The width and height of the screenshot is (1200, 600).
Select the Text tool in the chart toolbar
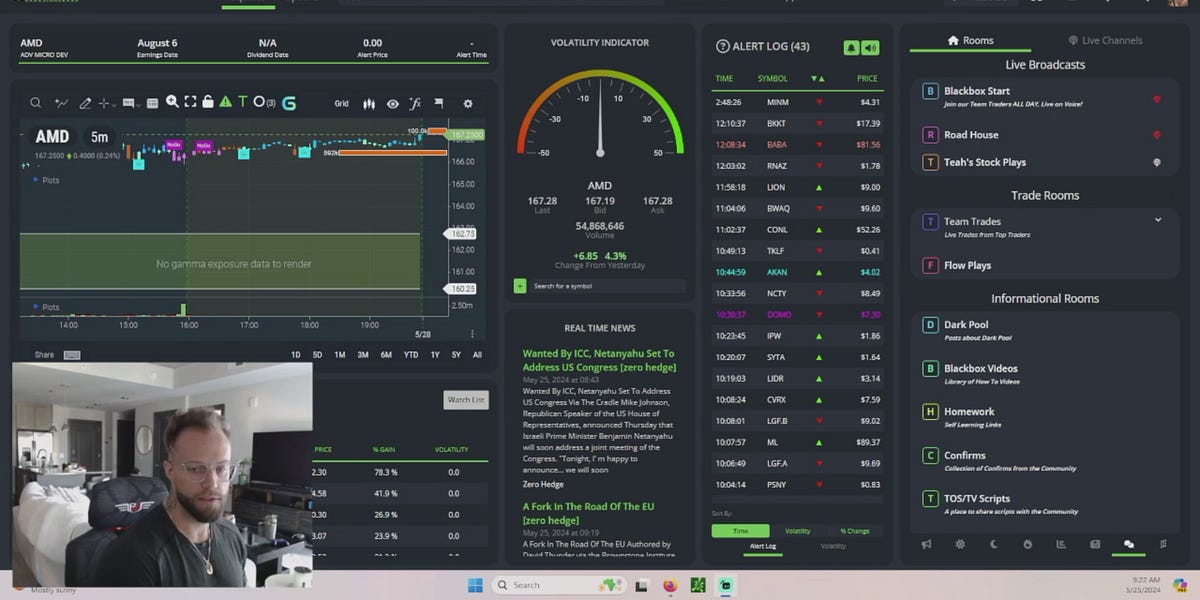242,103
